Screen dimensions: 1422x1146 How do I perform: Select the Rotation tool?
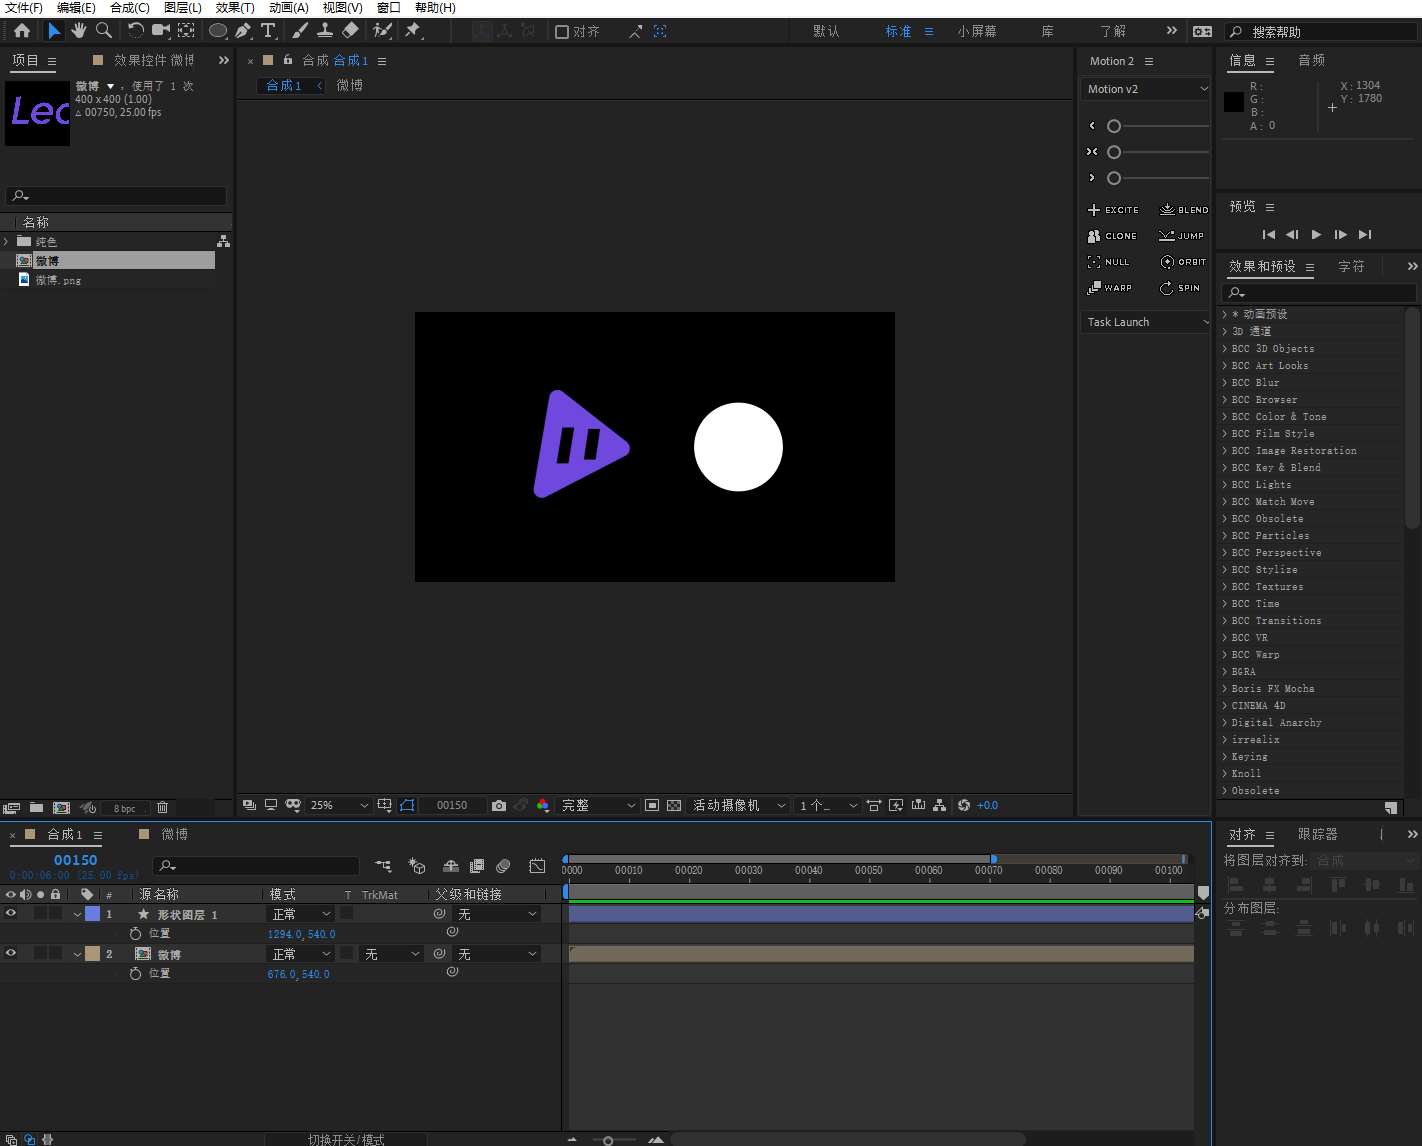136,31
